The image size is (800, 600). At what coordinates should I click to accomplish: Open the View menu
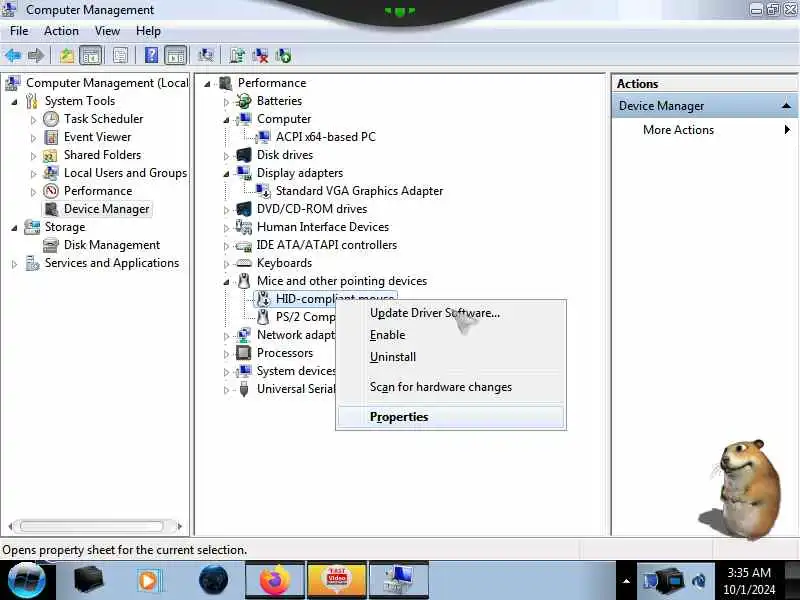[x=107, y=31]
